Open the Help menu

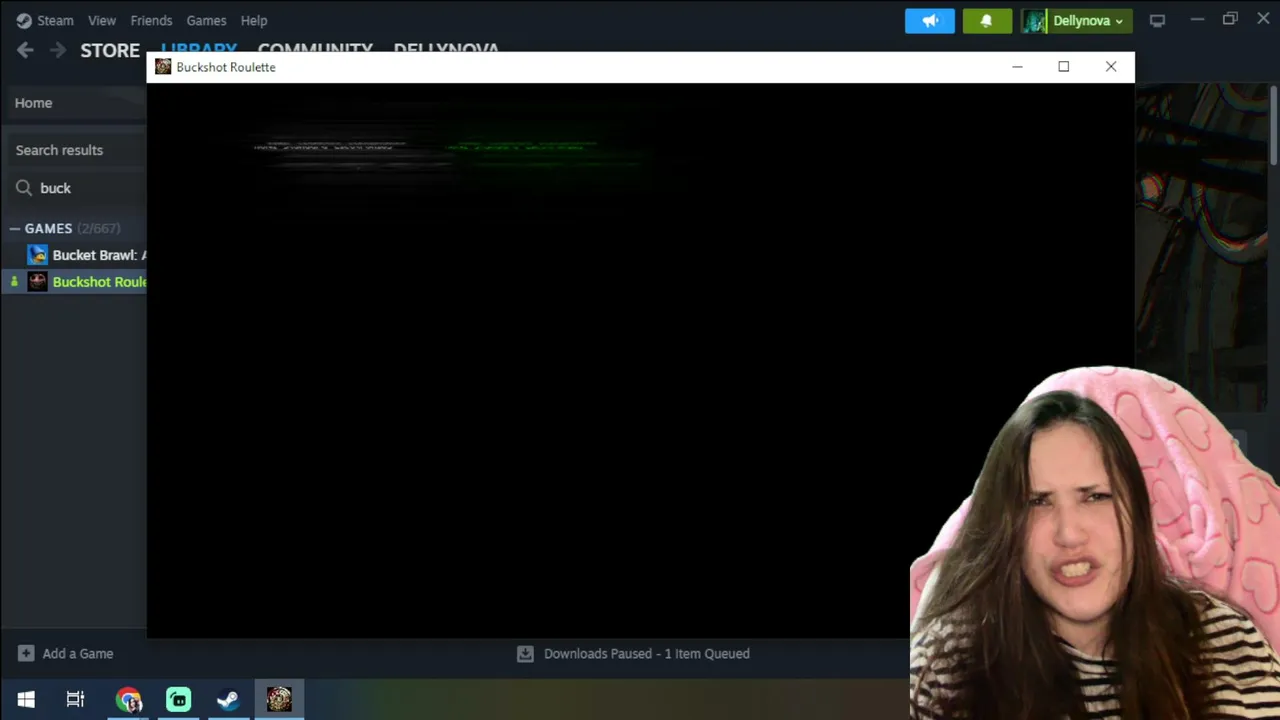[254, 20]
